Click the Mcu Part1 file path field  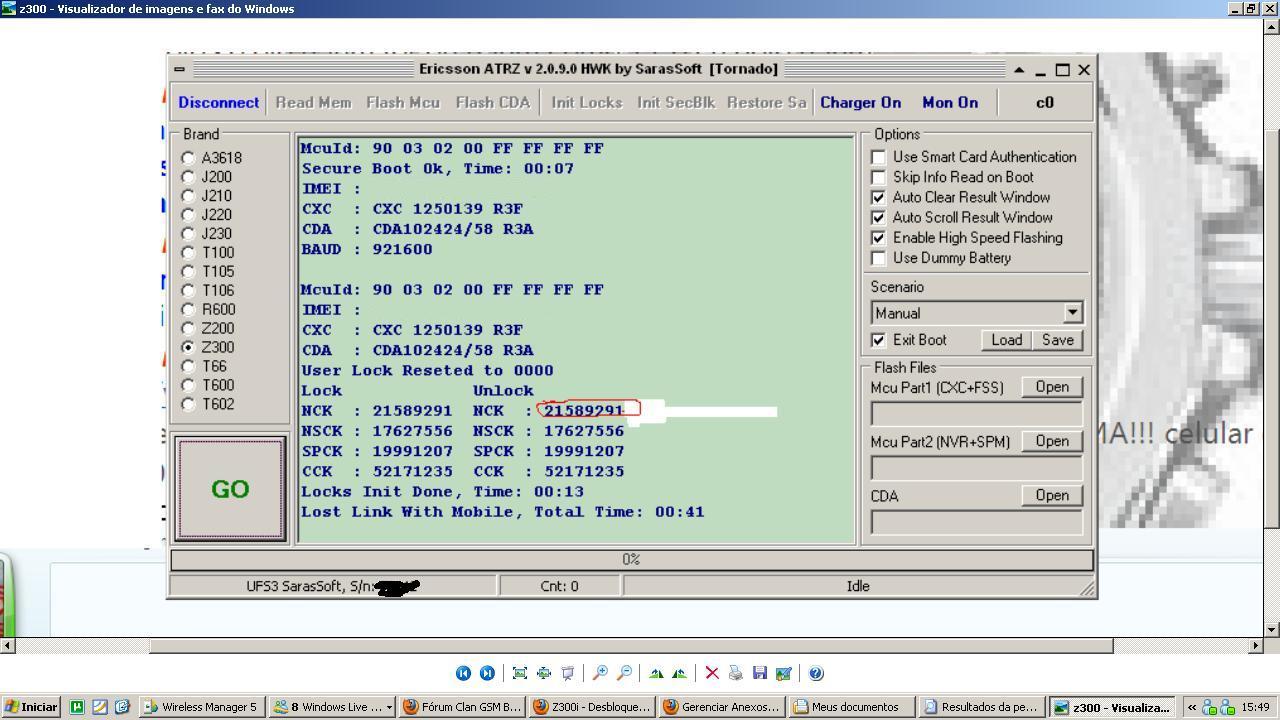pyautogui.click(x=977, y=414)
